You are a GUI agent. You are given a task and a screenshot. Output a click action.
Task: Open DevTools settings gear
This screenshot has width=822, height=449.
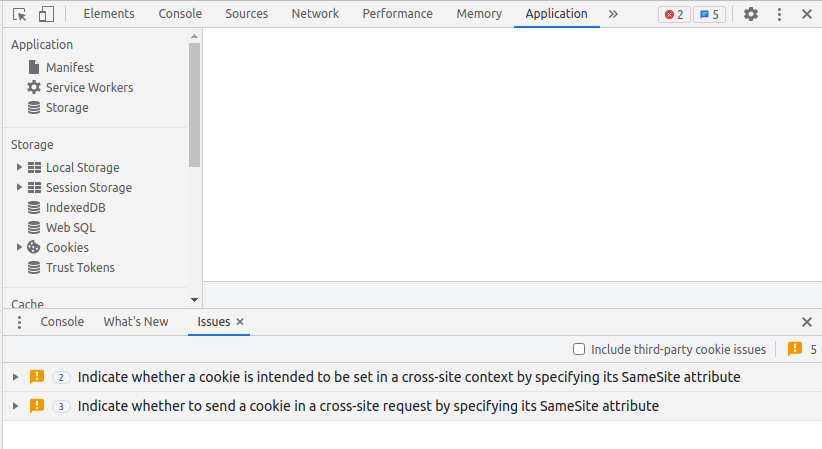tap(751, 14)
